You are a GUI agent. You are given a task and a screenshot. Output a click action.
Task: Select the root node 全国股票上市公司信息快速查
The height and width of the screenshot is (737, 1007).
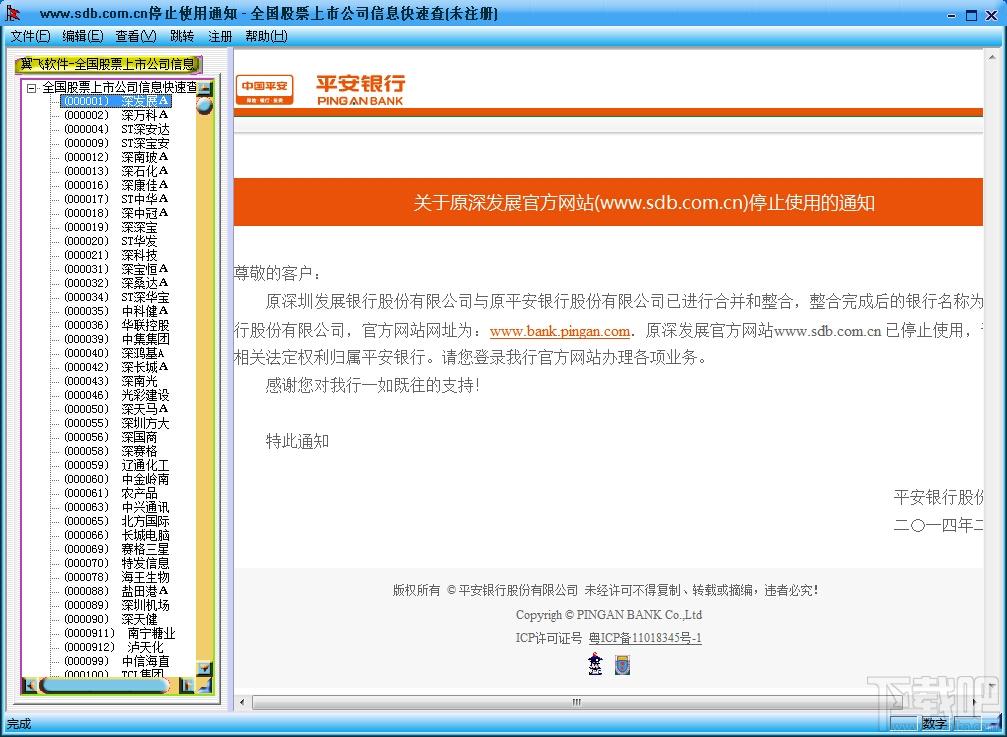click(119, 88)
